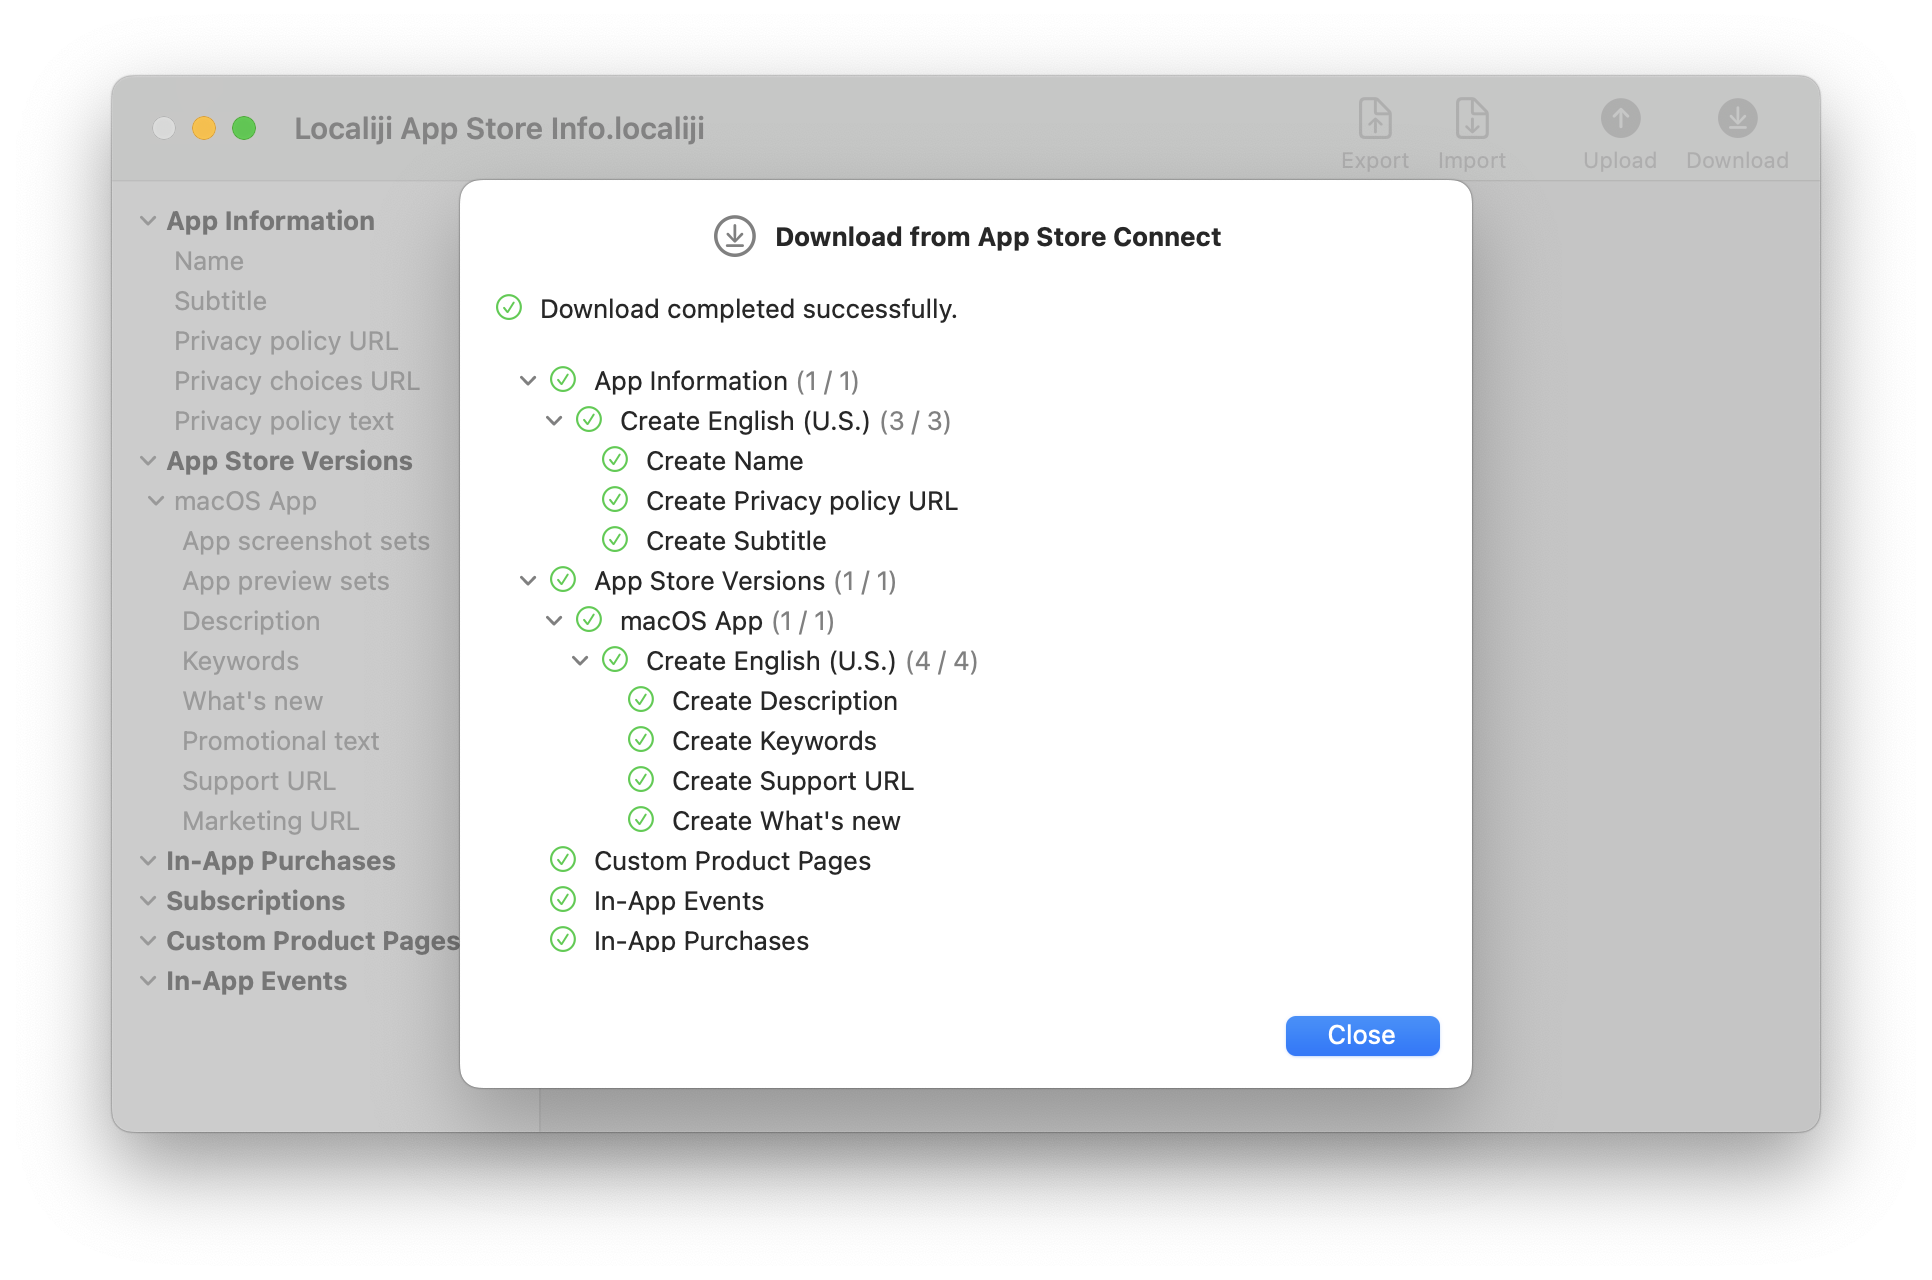Click the check icon for In-App Purchases result

(x=563, y=940)
